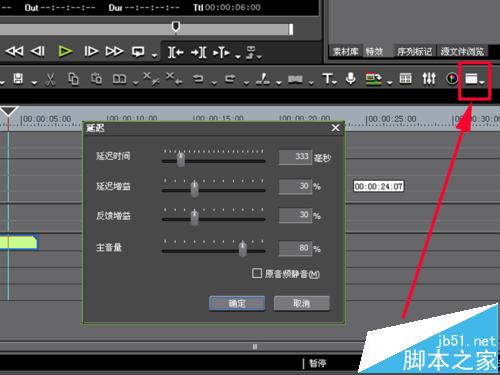Open the add cut point dropdown
This screenshot has width=500, height=375.
click(x=279, y=82)
